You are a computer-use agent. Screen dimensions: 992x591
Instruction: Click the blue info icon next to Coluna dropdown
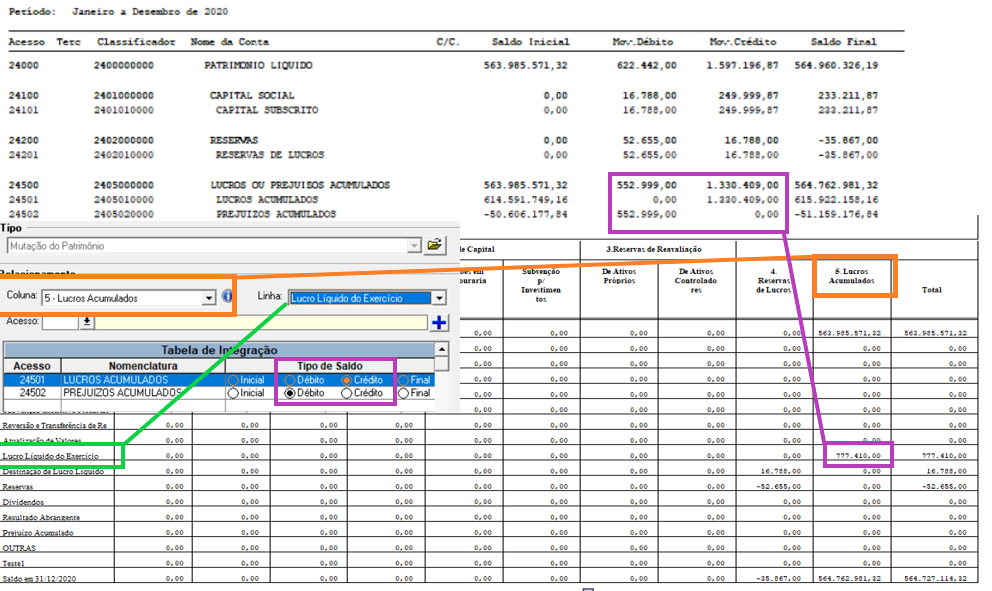click(227, 294)
